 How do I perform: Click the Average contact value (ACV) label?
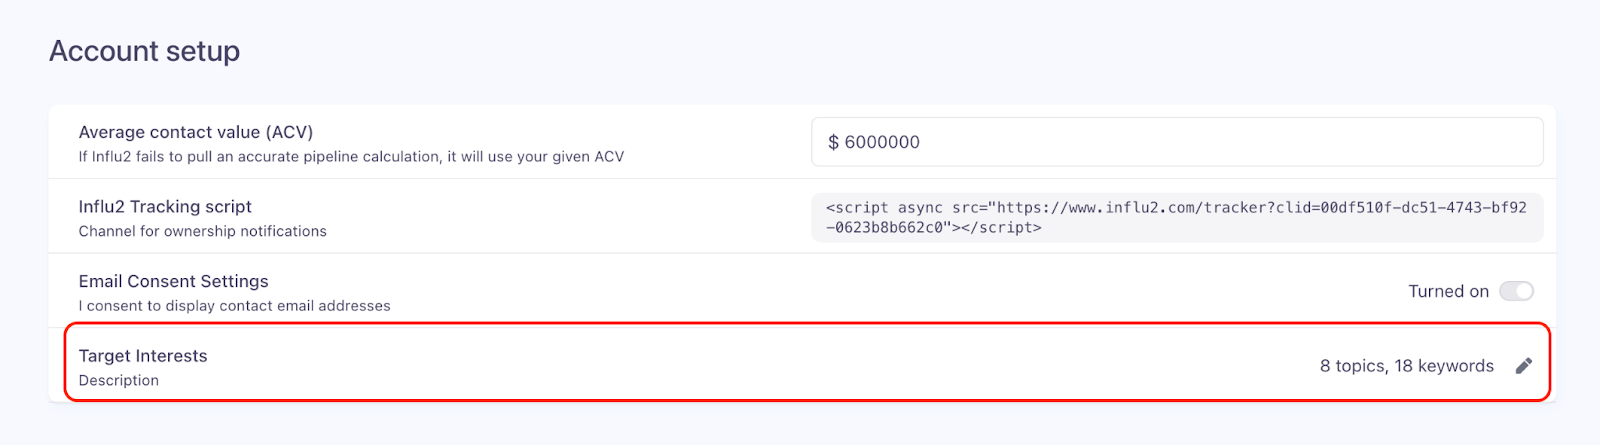pos(196,132)
